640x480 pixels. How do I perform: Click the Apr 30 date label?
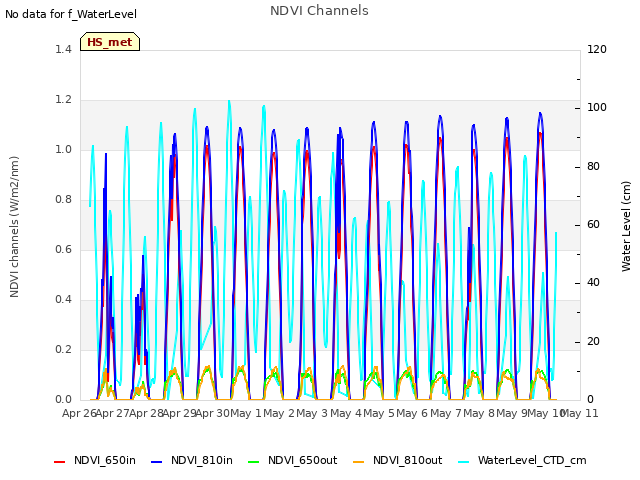tap(213, 413)
